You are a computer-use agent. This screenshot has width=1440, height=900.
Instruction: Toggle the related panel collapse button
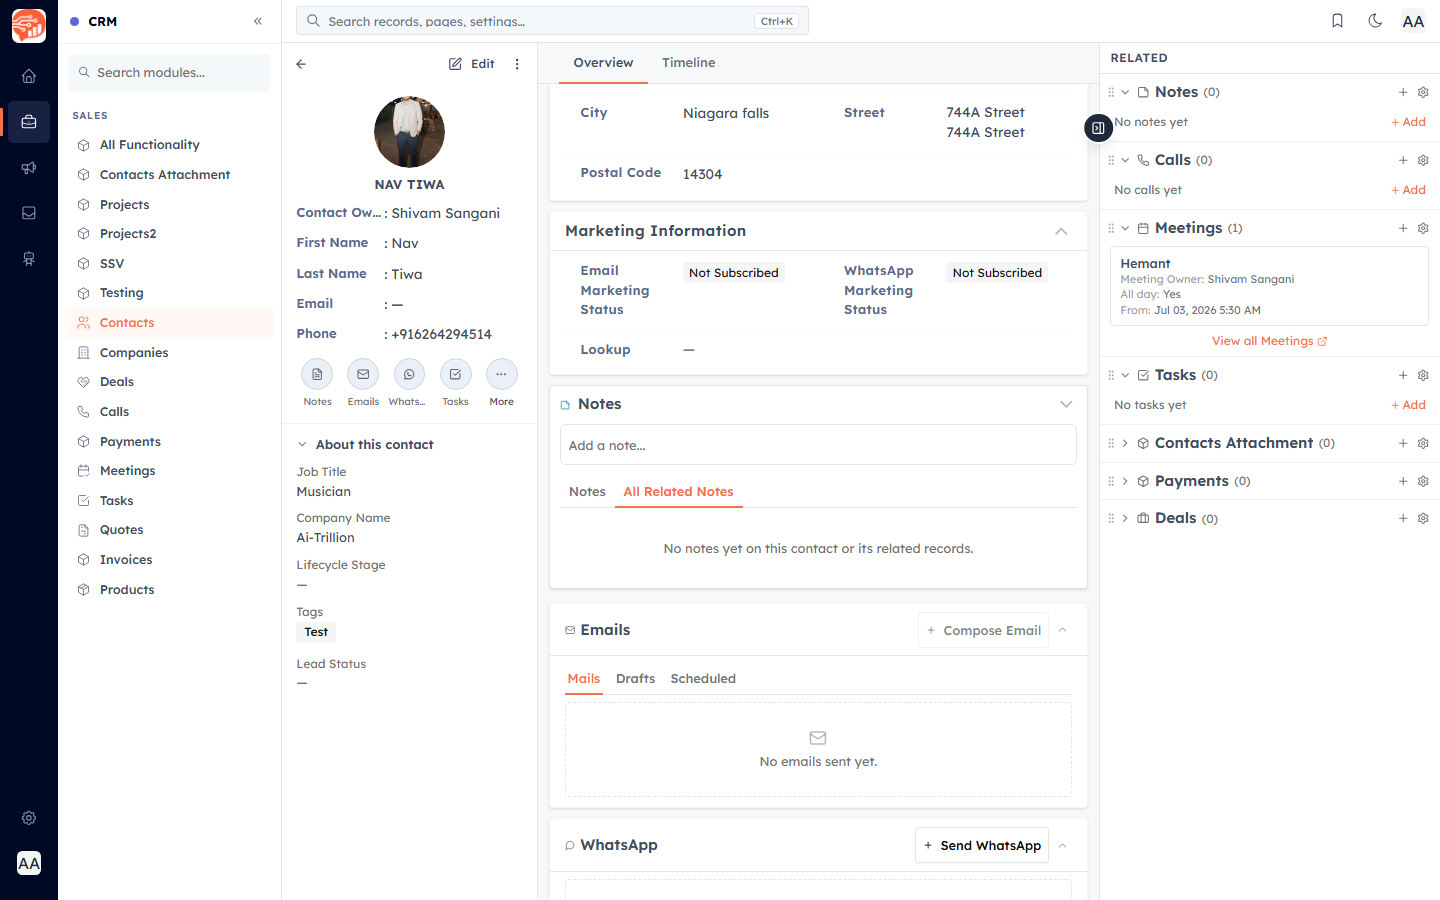(1098, 128)
